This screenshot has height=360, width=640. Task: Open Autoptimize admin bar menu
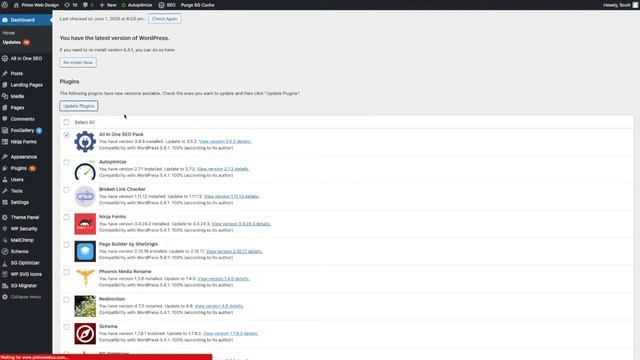(x=137, y=5)
